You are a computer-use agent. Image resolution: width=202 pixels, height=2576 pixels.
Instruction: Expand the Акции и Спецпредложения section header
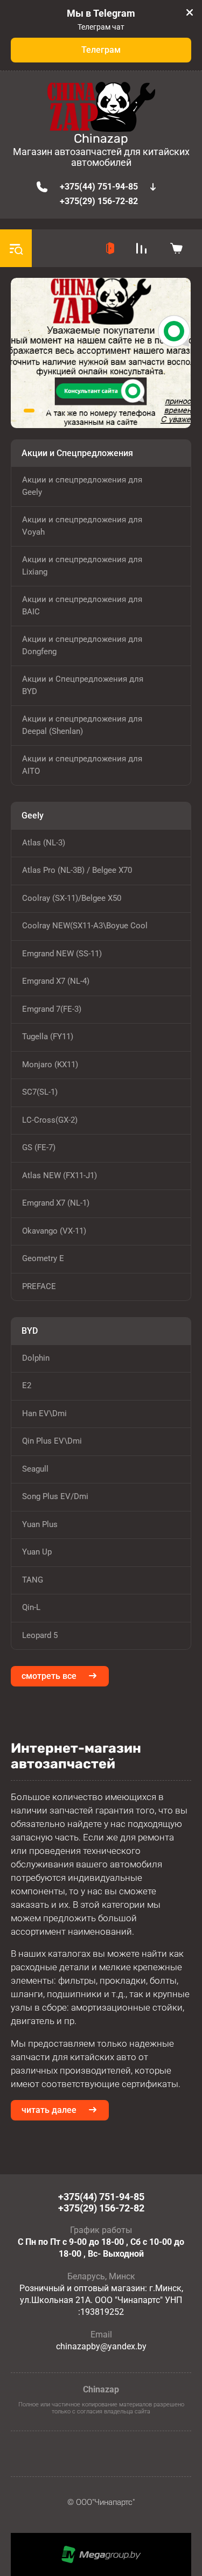pos(101,453)
